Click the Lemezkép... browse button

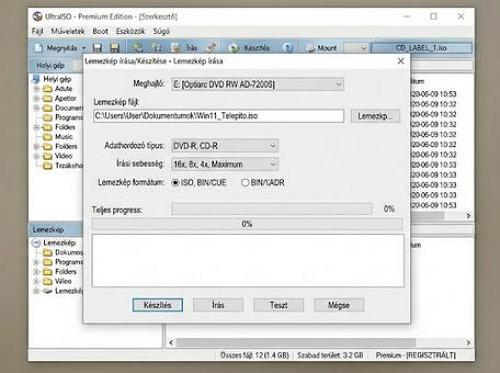[x=375, y=116]
